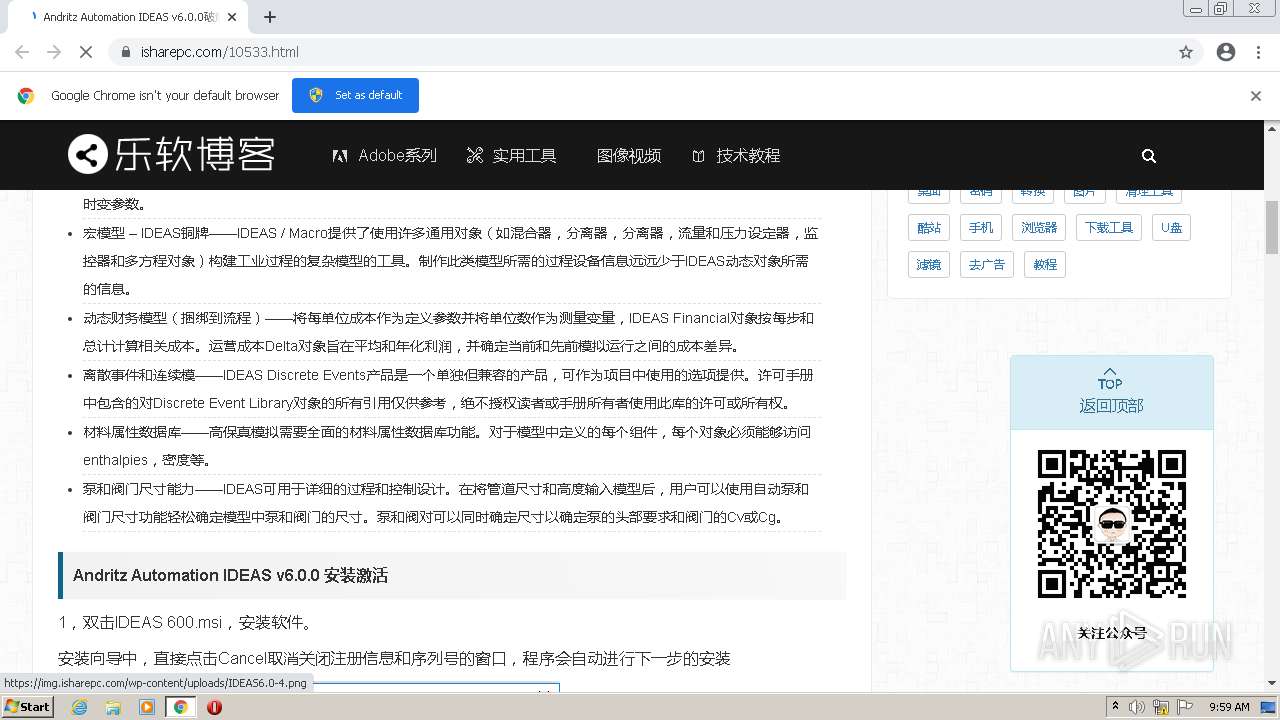Image resolution: width=1280 pixels, height=720 pixels.
Task: Stop loading the page
Action: point(86,52)
